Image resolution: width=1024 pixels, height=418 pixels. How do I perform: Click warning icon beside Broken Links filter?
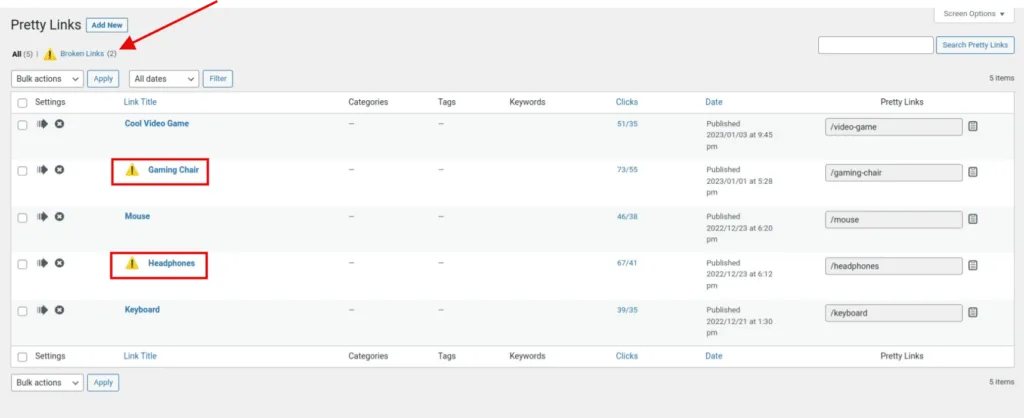(50, 54)
